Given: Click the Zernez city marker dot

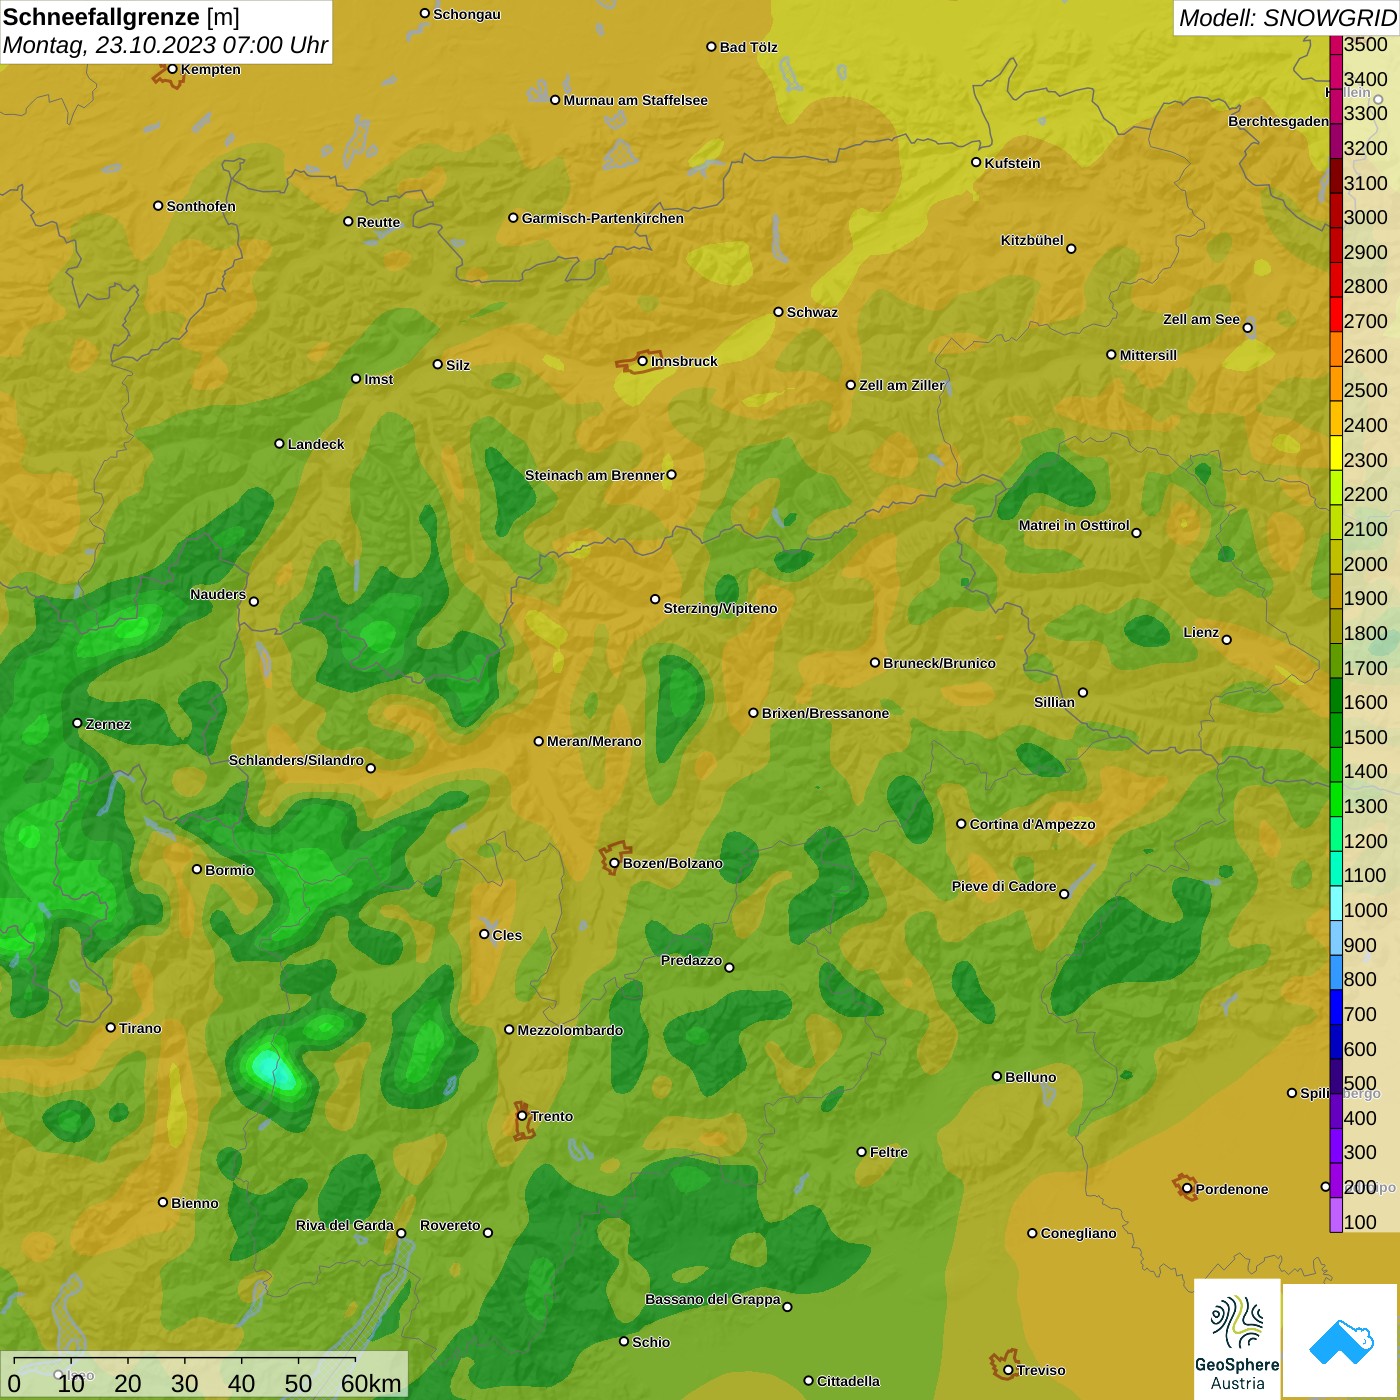Looking at the screenshot, I should click(77, 723).
